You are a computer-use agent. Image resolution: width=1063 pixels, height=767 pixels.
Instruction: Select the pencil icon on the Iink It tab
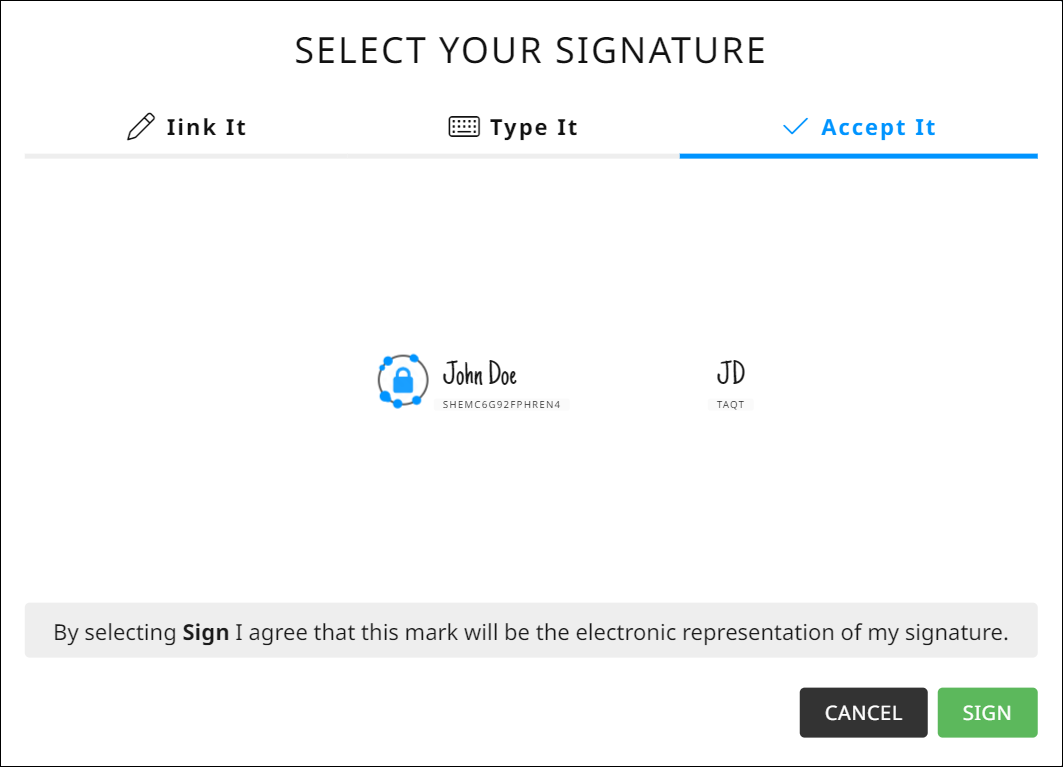pyautogui.click(x=140, y=126)
